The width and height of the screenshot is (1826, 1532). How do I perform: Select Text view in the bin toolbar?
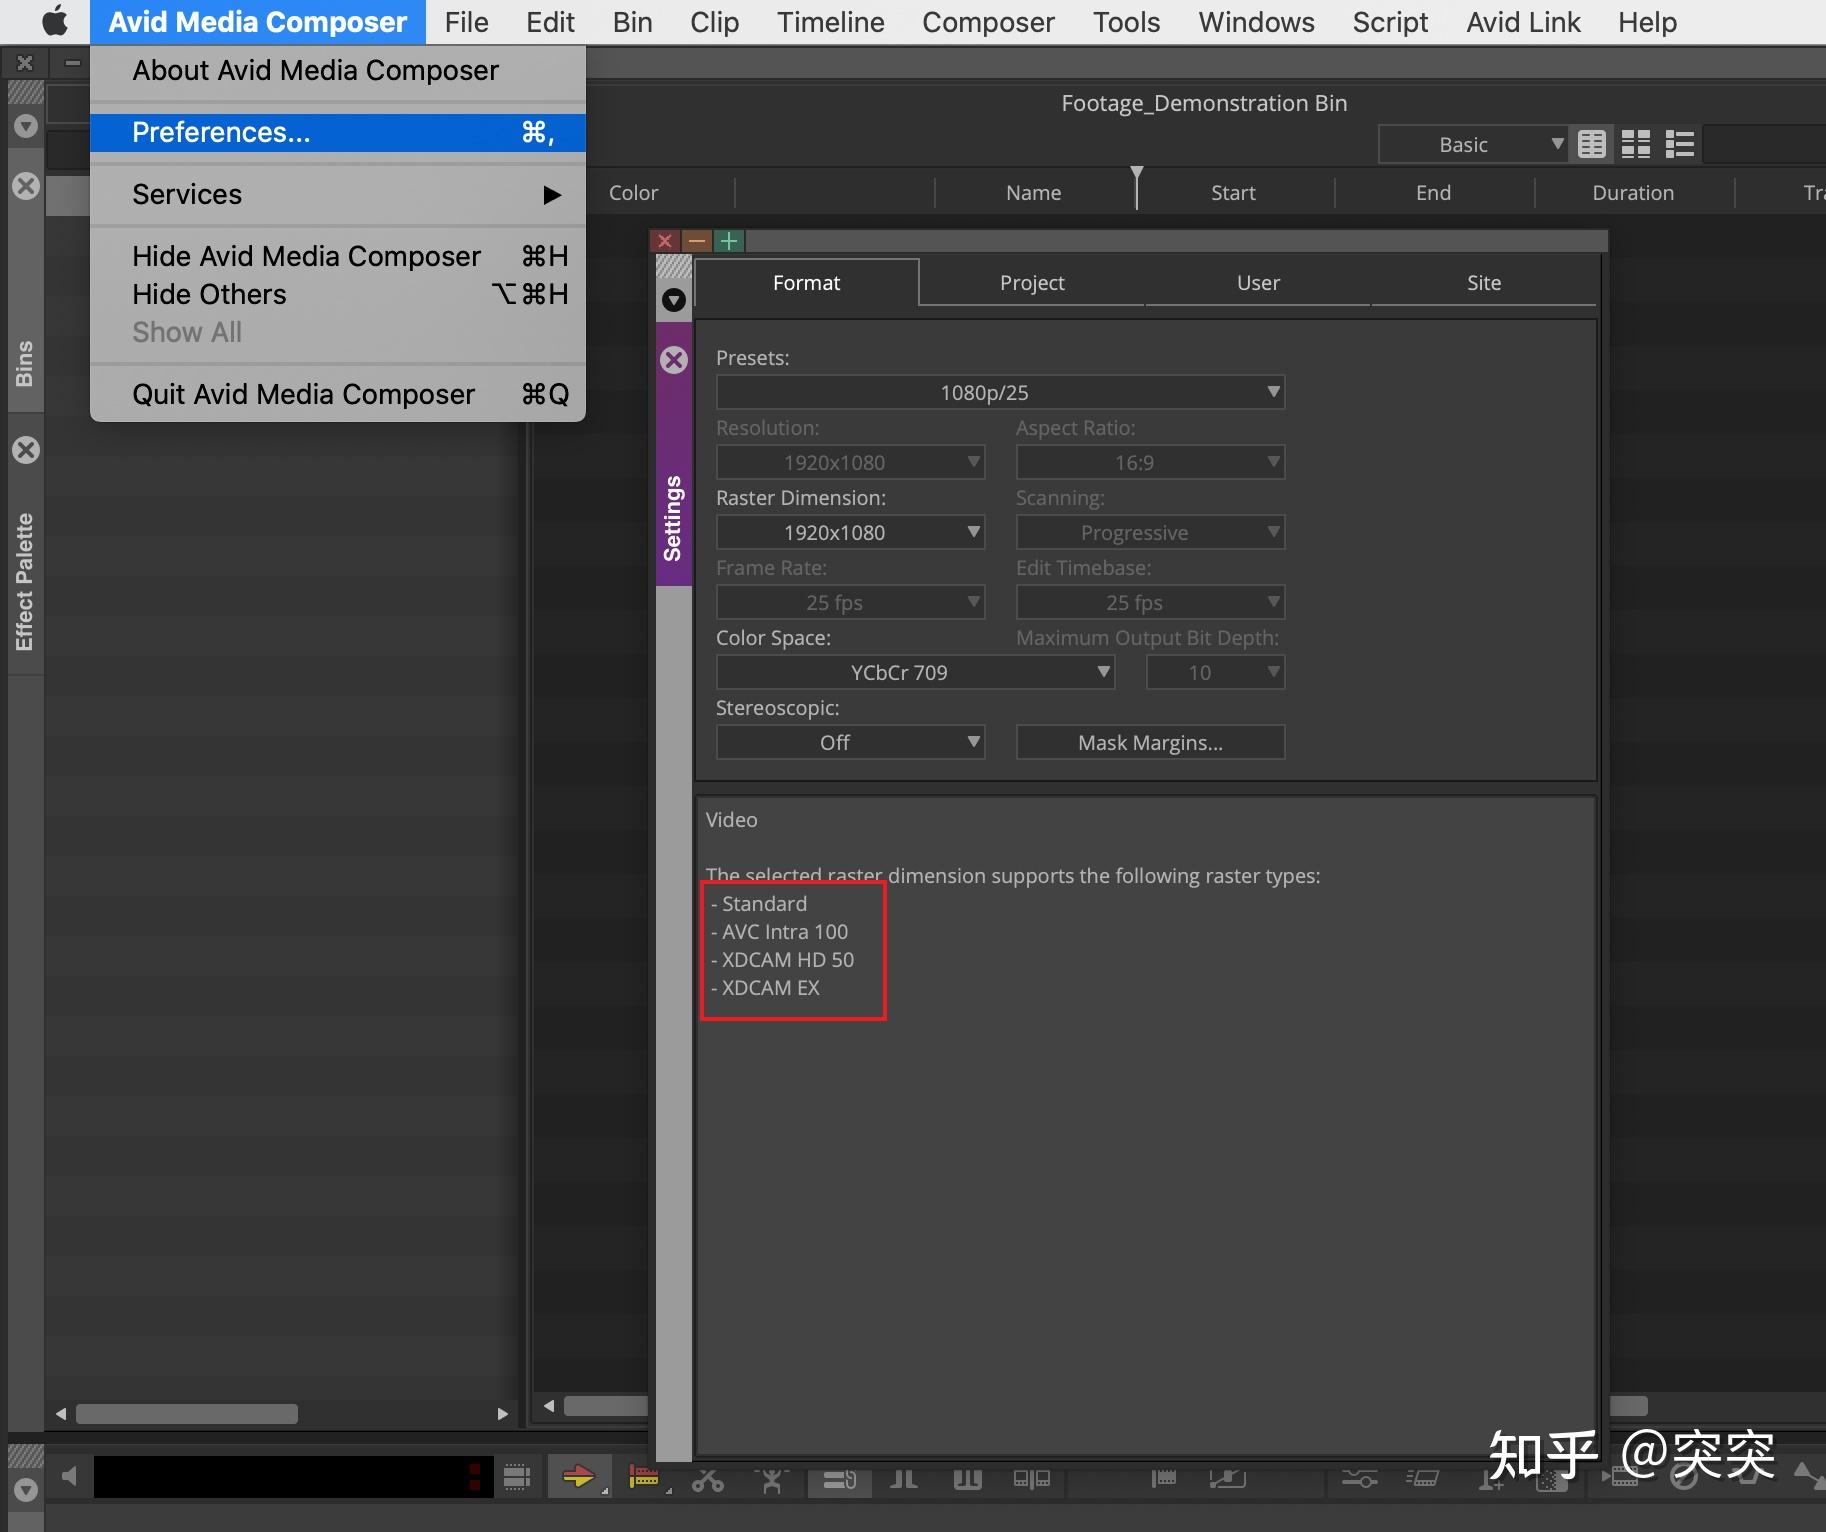point(1591,145)
